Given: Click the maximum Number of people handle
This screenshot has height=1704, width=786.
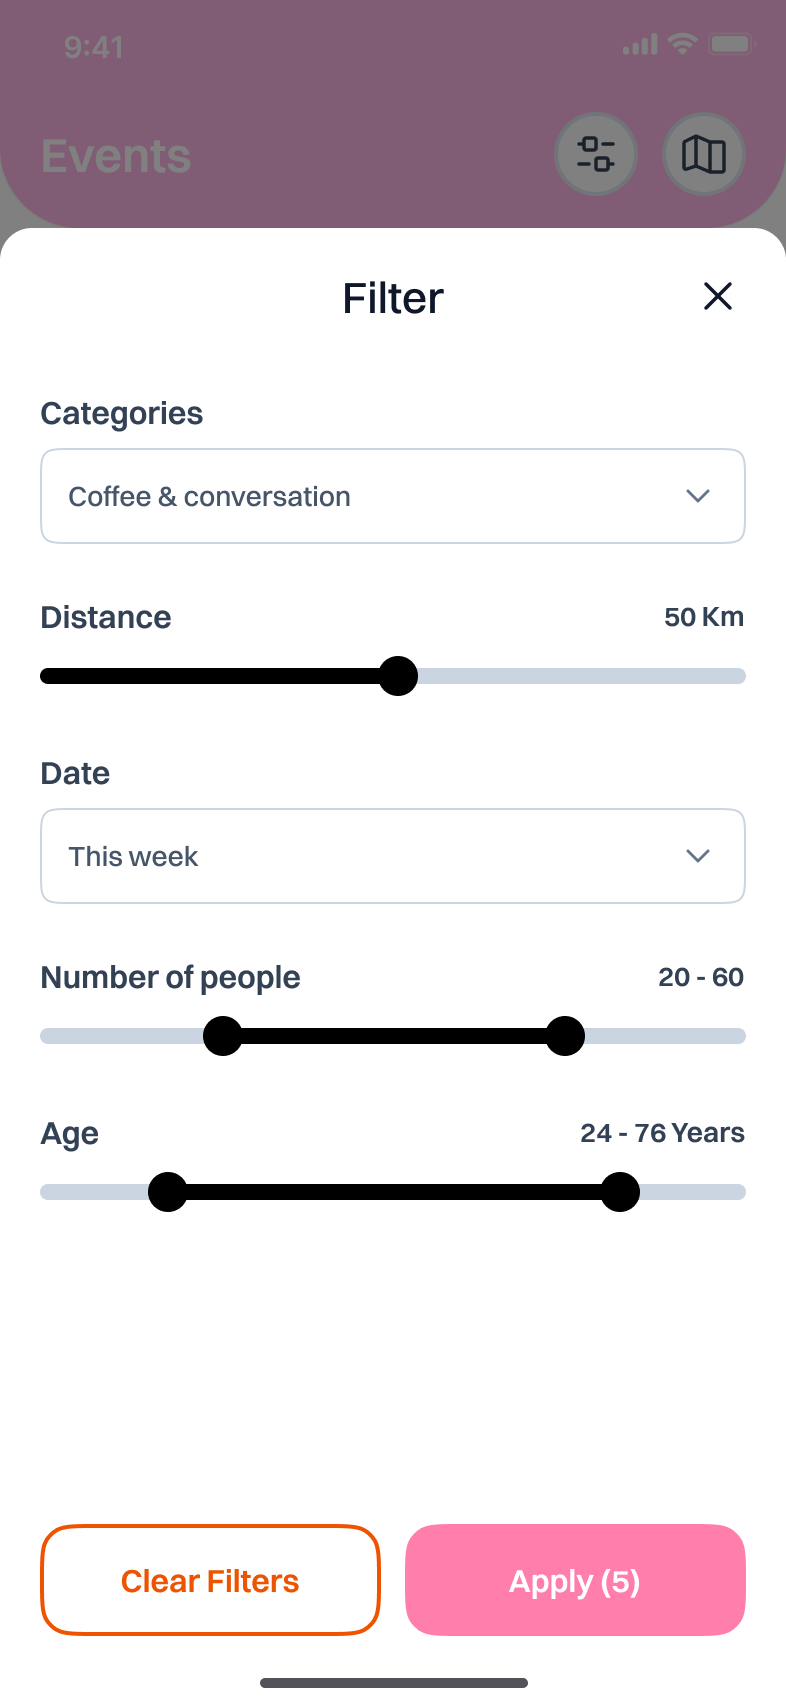Looking at the screenshot, I should click(x=565, y=1036).
